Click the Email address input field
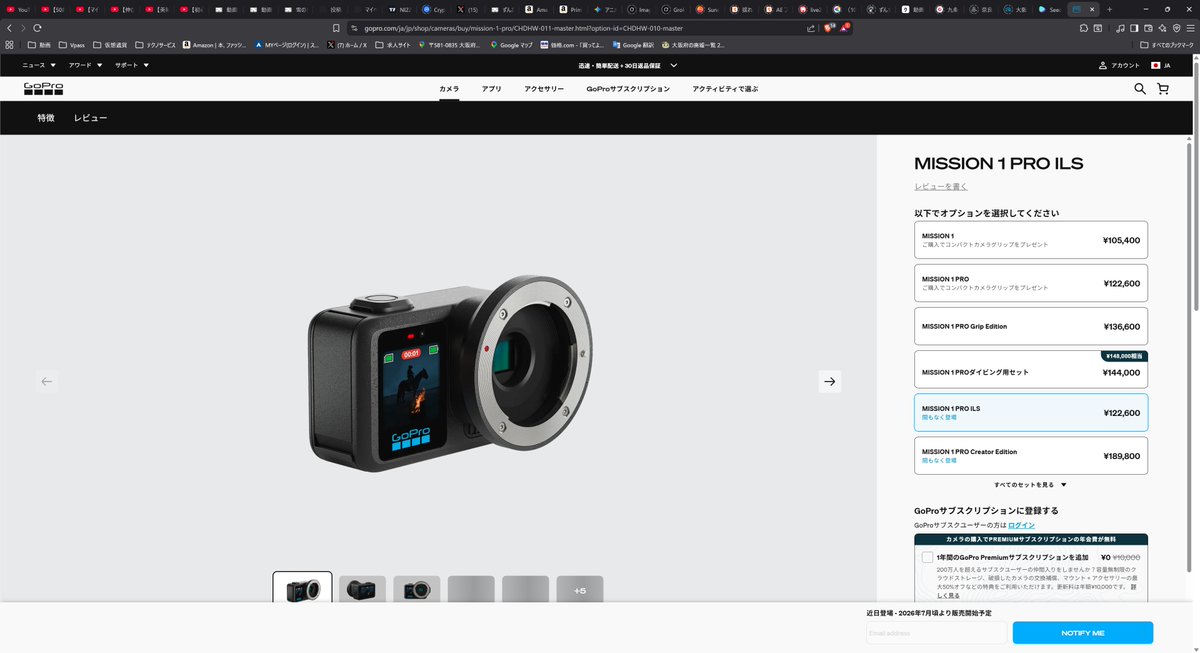Image resolution: width=1200 pixels, height=653 pixels. click(x=937, y=633)
